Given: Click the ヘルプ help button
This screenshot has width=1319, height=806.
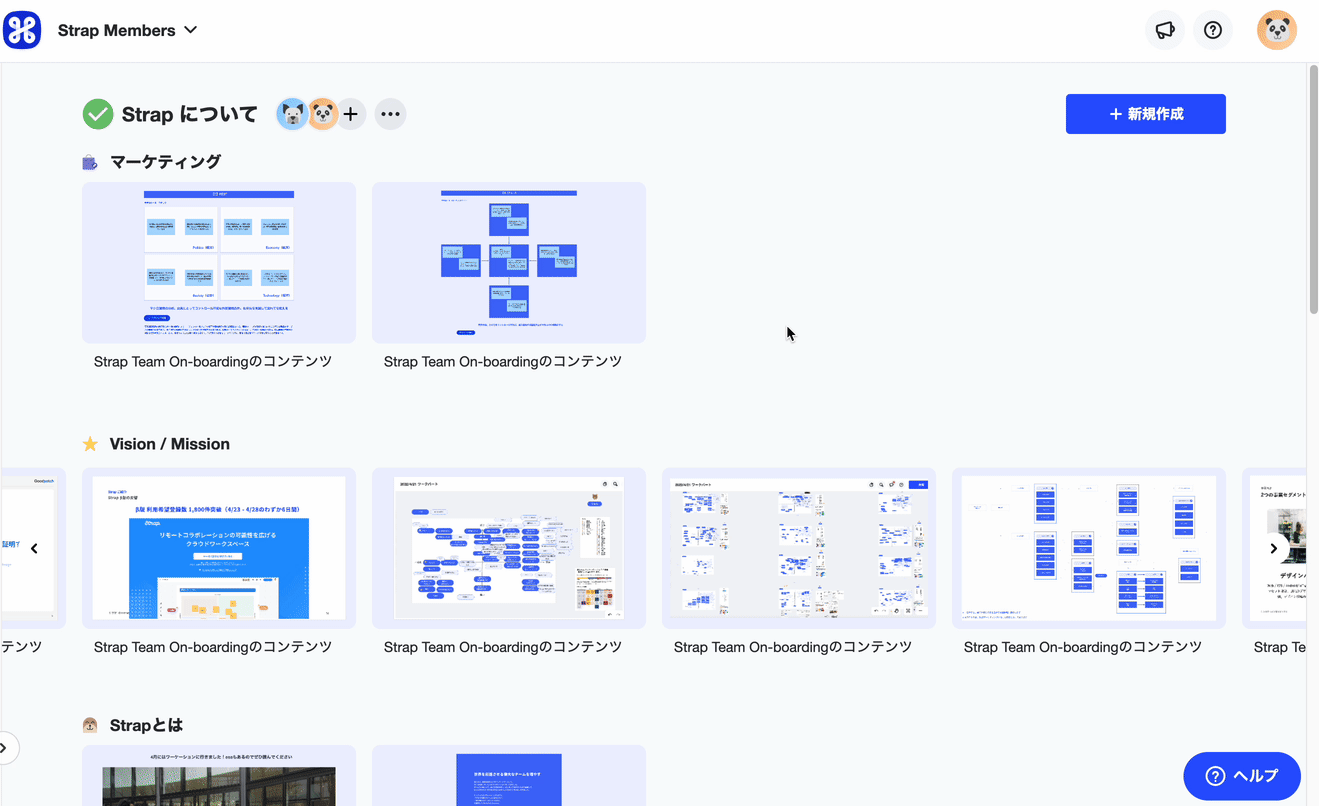Looking at the screenshot, I should (1242, 776).
